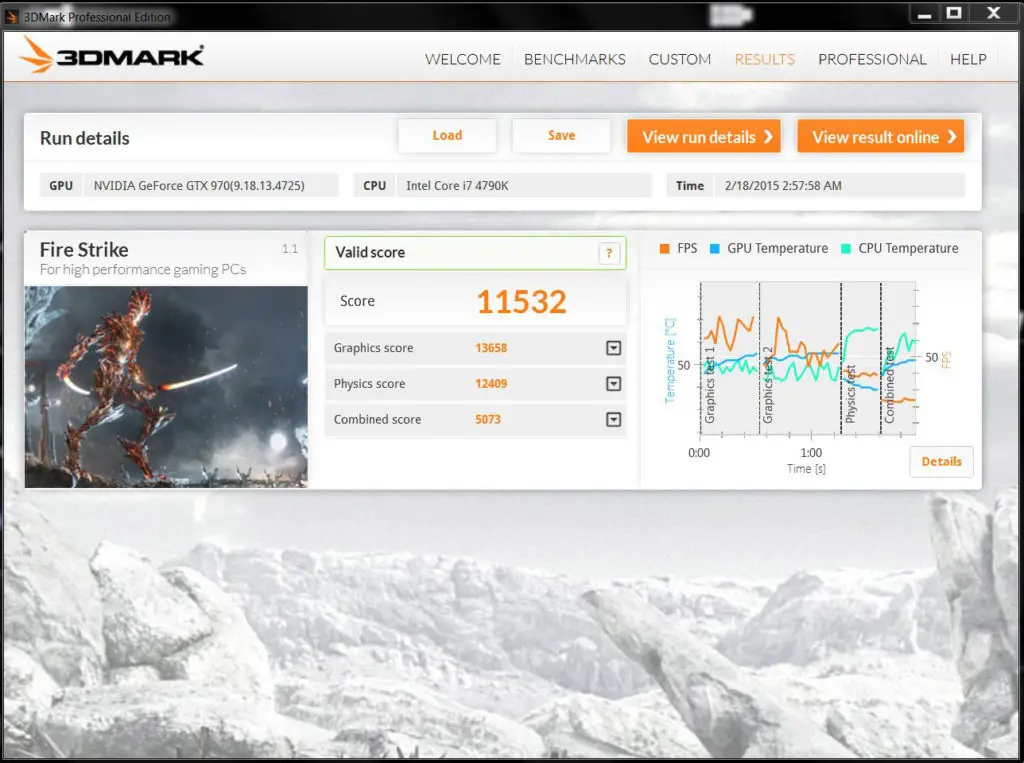The image size is (1024, 763).
Task: Click the Combined score value 5073
Action: coord(488,419)
